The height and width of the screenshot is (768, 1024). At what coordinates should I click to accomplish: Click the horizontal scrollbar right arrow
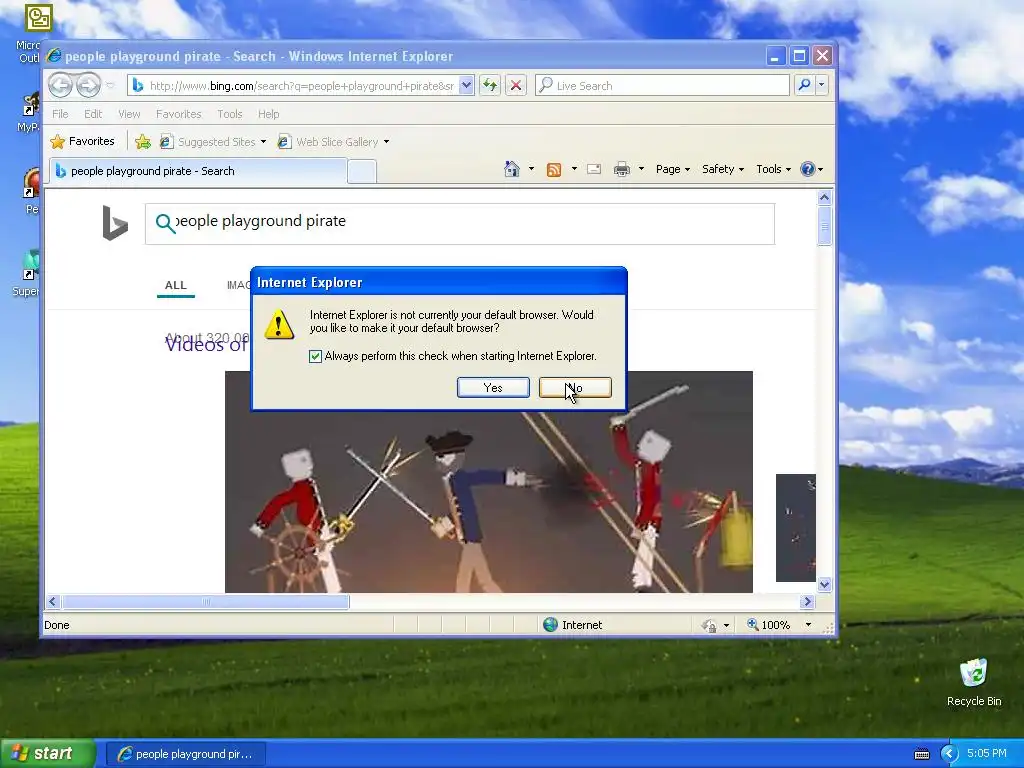click(x=807, y=601)
